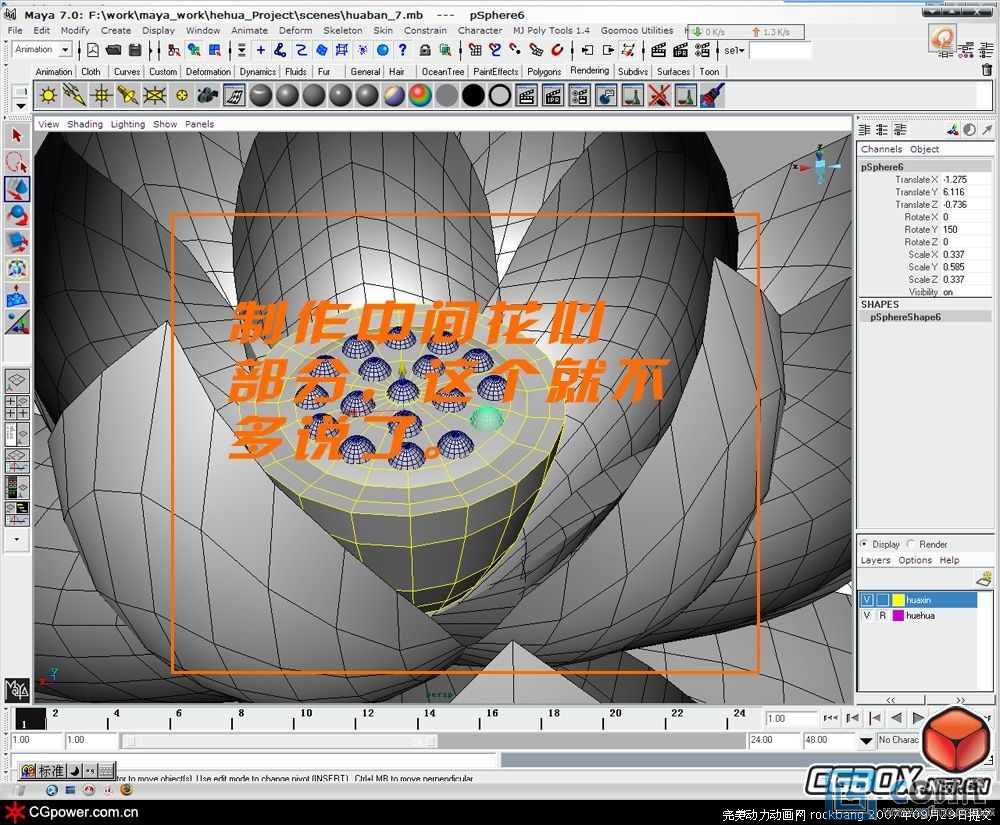Open the Channels menu in Channel Box
The height and width of the screenshot is (825, 1000).
(x=881, y=149)
